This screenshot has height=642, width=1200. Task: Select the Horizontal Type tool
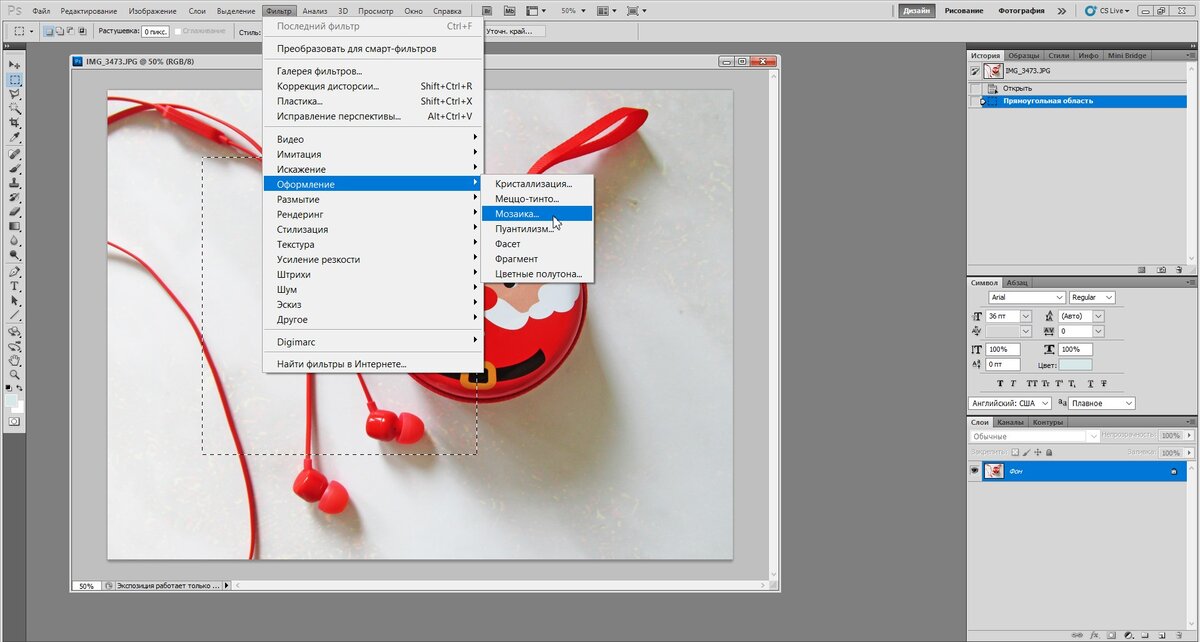coord(15,286)
